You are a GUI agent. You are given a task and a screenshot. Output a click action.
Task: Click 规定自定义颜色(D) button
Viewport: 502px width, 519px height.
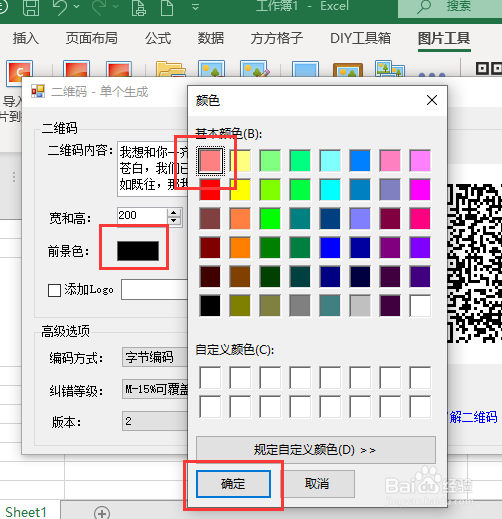click(316, 450)
